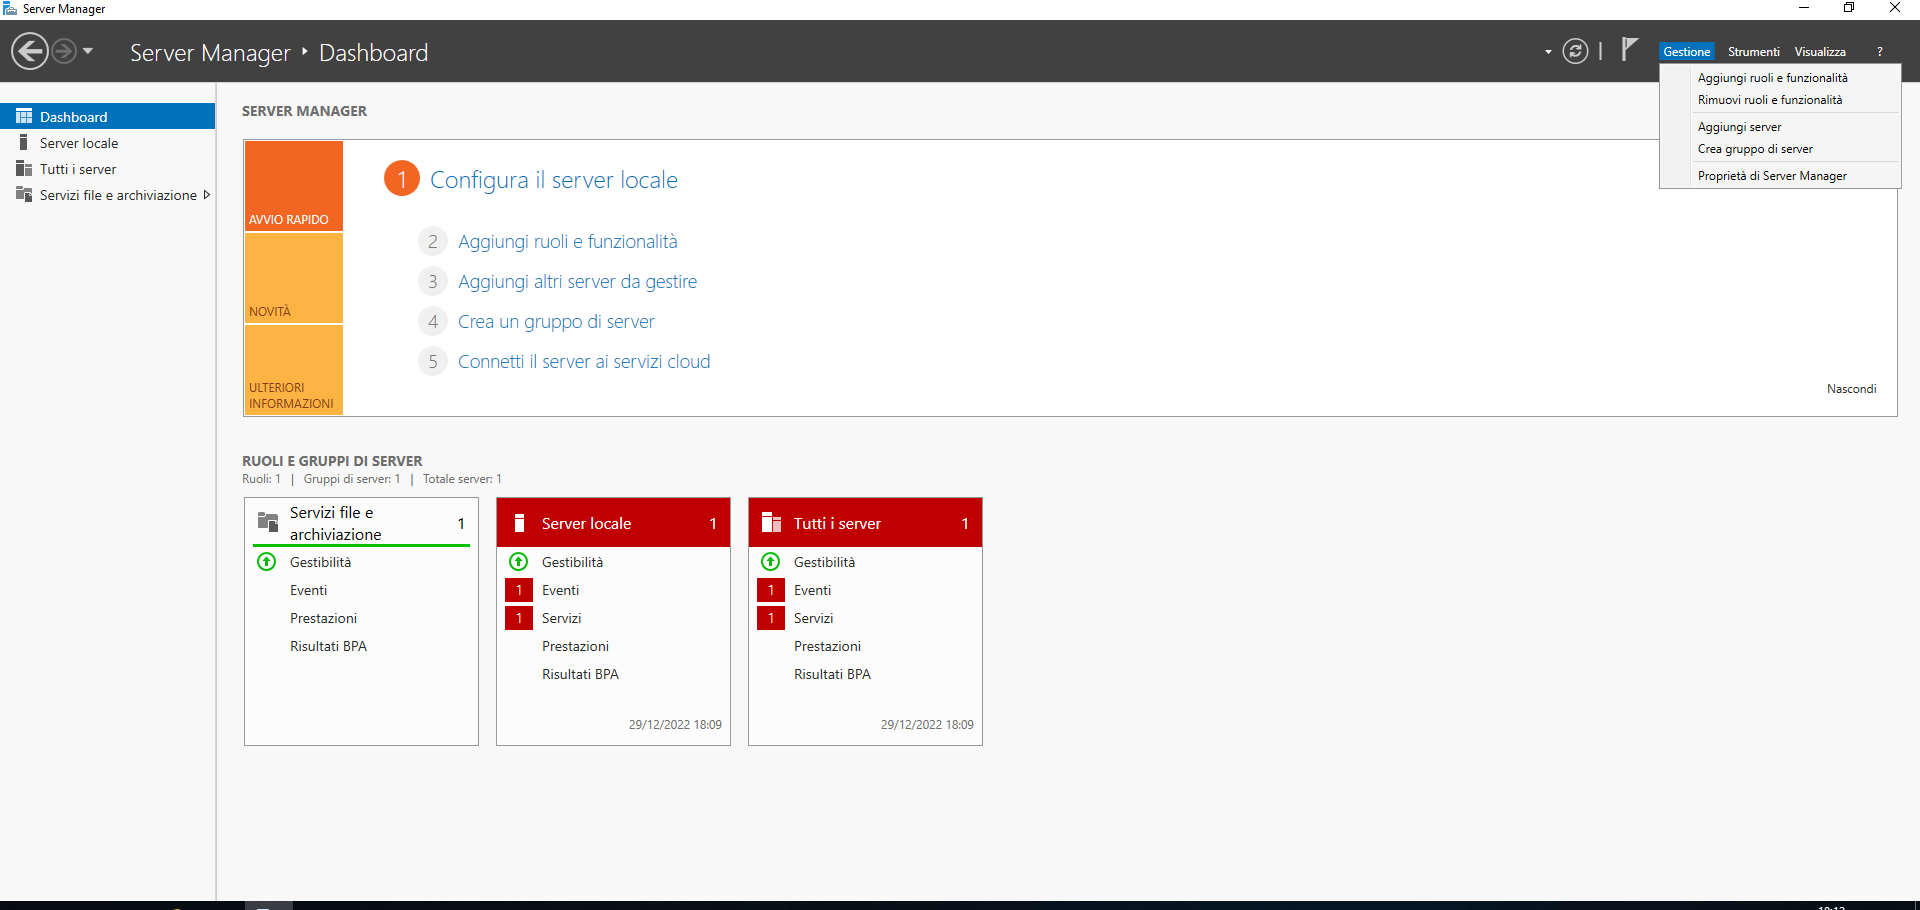Click the server icon on the Server locale tile header
Screen dimensions: 1920x910
[519, 523]
